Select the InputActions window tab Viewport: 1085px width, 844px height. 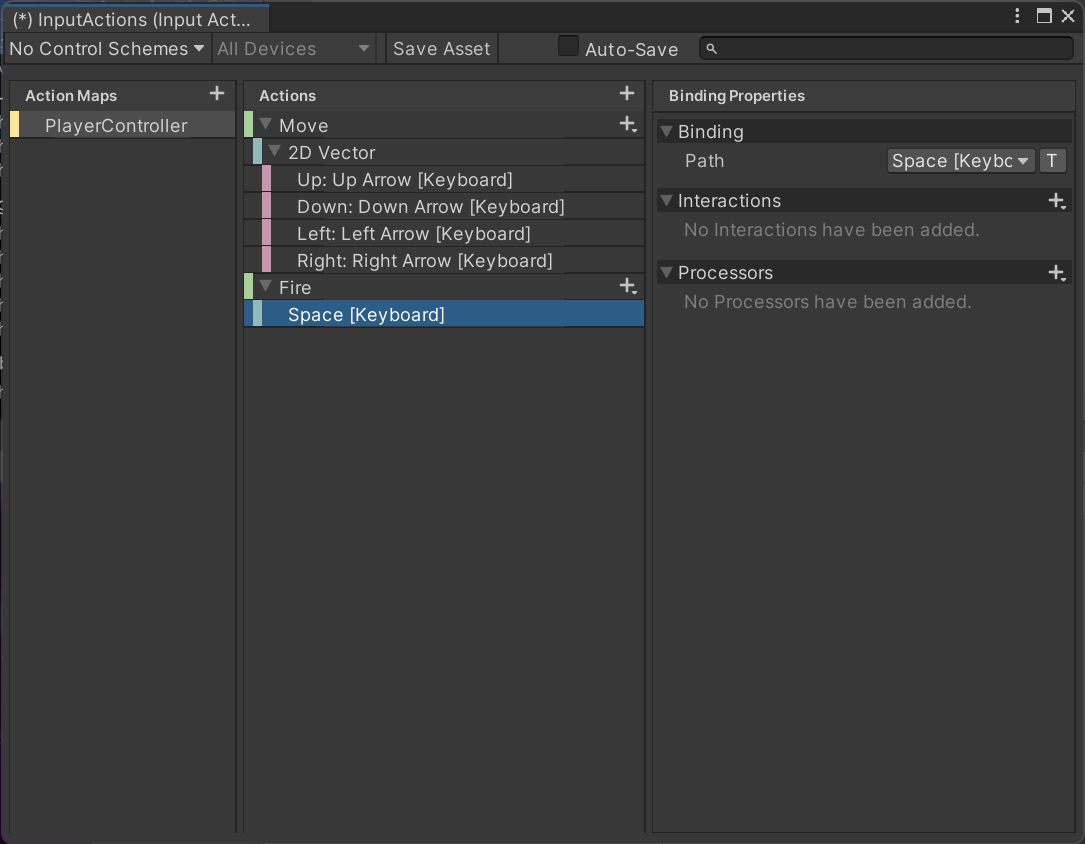click(136, 19)
